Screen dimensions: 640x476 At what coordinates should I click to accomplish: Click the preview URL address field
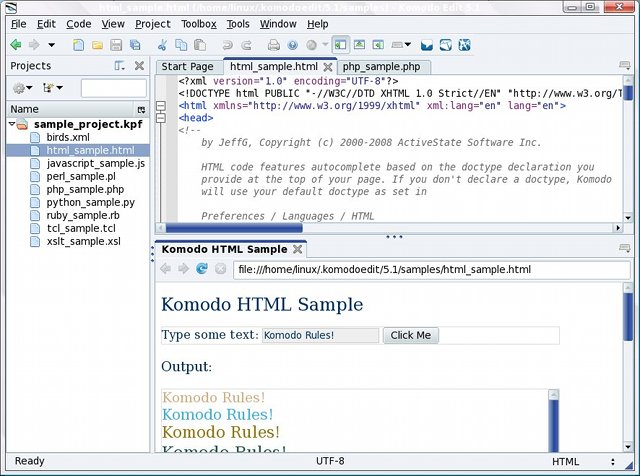(x=431, y=270)
